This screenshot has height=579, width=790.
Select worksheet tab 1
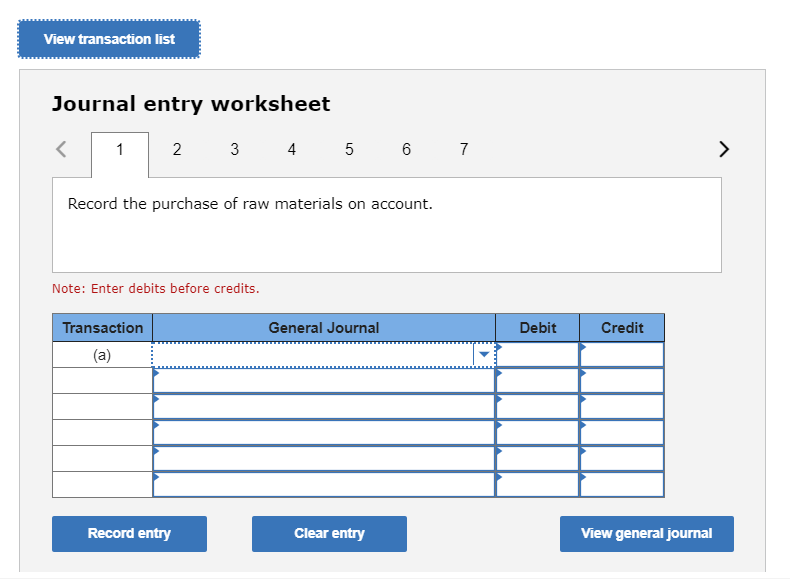pos(120,154)
